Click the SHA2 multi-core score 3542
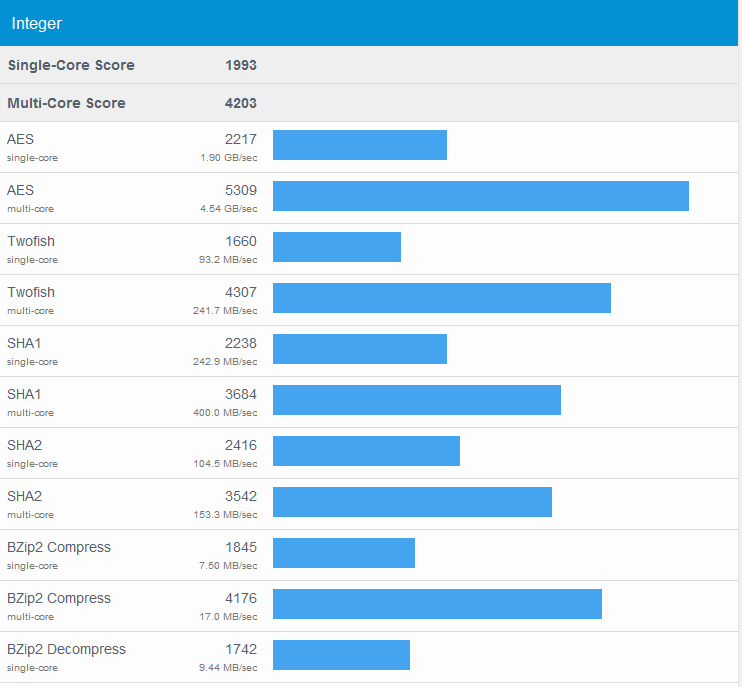Screen dimensions: 742x687 tap(240, 496)
